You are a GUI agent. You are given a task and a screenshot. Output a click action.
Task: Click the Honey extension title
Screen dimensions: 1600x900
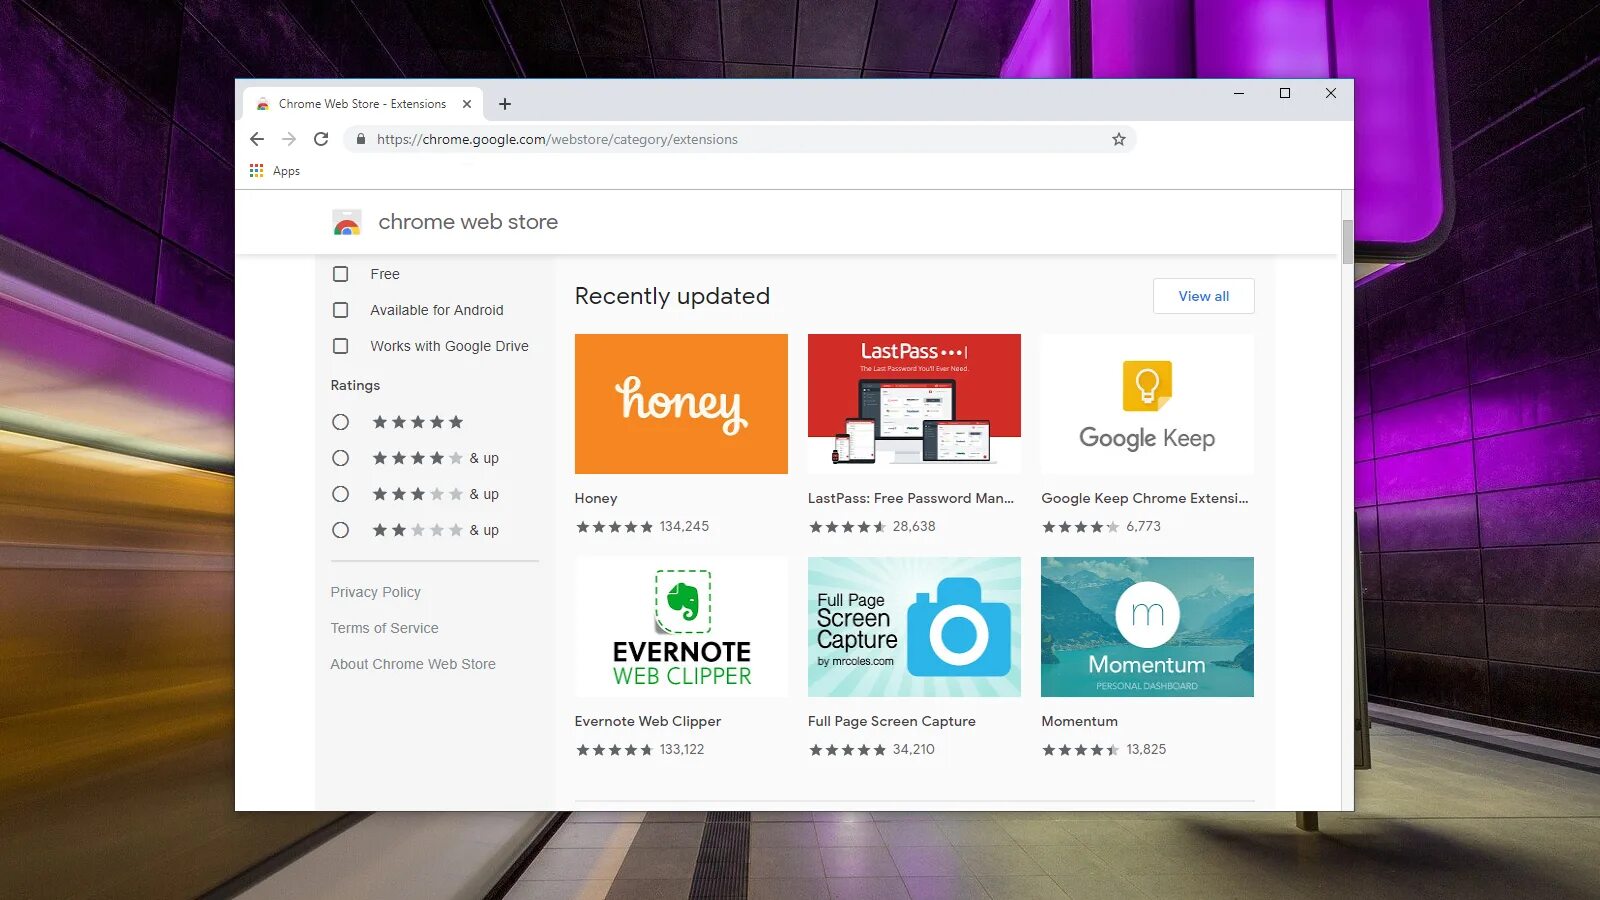click(x=596, y=498)
